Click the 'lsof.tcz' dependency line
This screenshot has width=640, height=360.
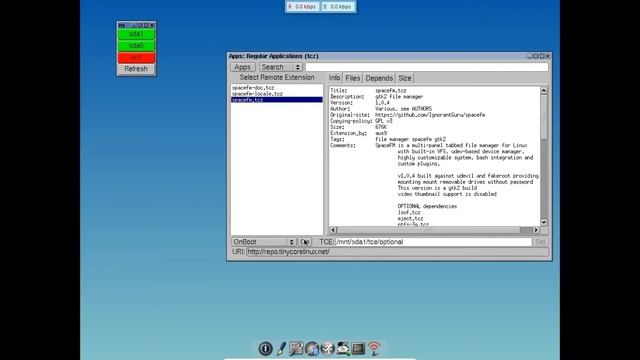pyautogui.click(x=409, y=213)
